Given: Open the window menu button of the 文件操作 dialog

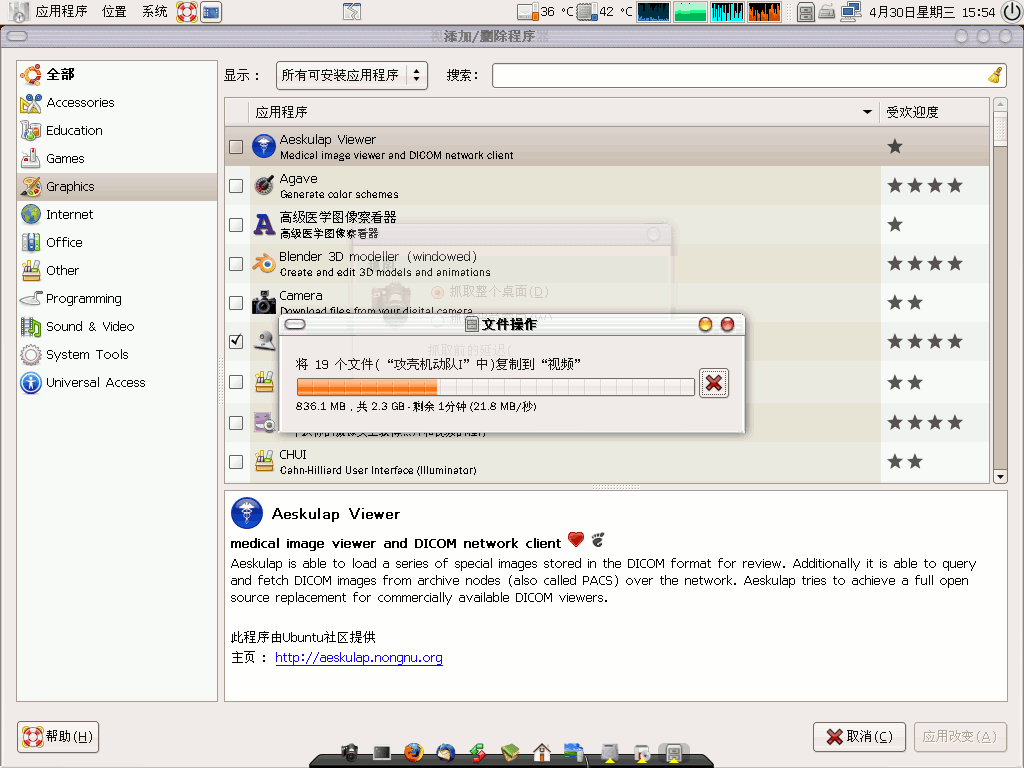Looking at the screenshot, I should click(295, 325).
